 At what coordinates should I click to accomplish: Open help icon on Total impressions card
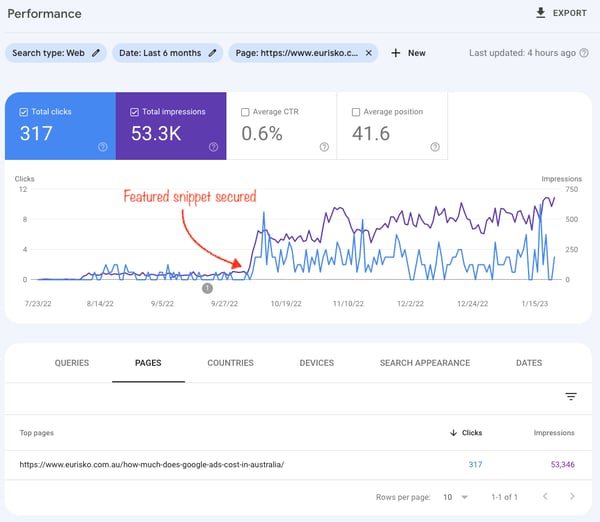click(x=213, y=147)
